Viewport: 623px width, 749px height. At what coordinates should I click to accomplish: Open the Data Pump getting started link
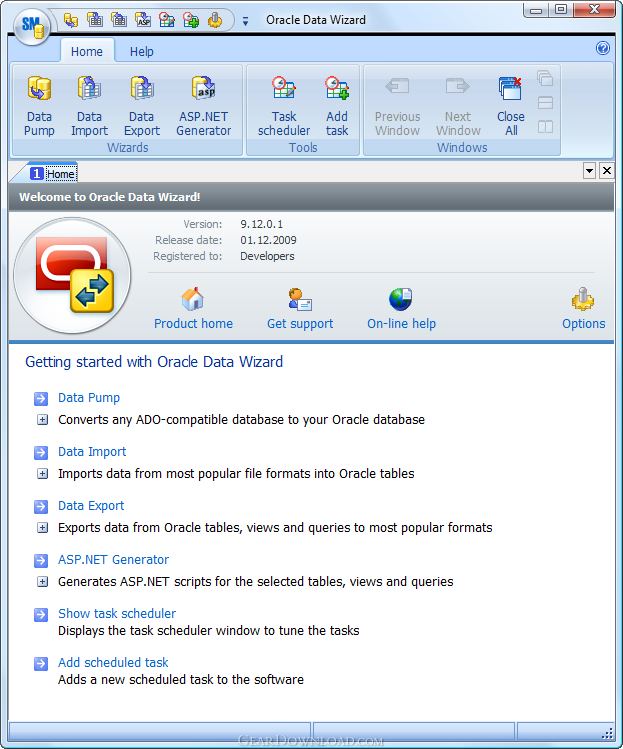tap(89, 398)
